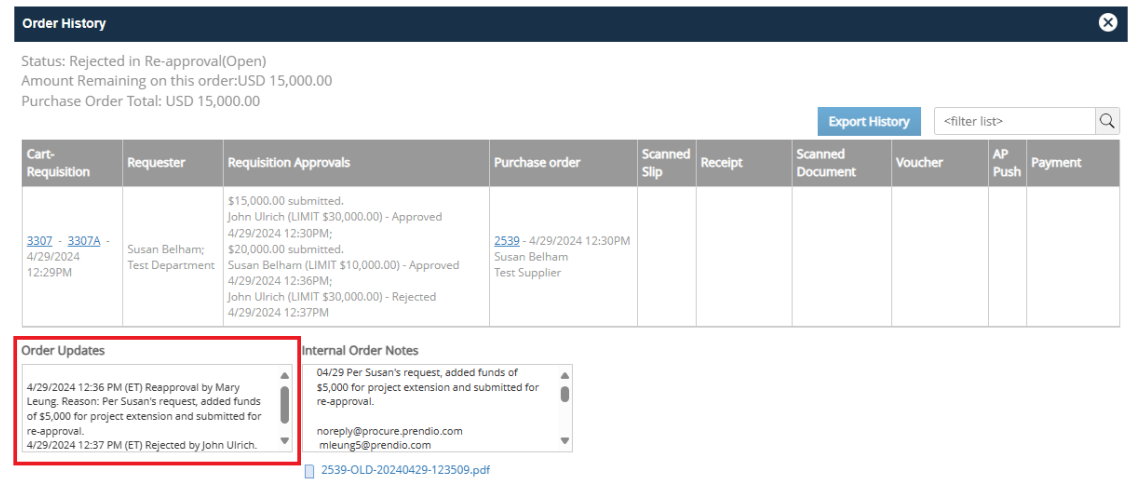Click the PDF file icon beside 2539-OLD attachment

[310, 471]
